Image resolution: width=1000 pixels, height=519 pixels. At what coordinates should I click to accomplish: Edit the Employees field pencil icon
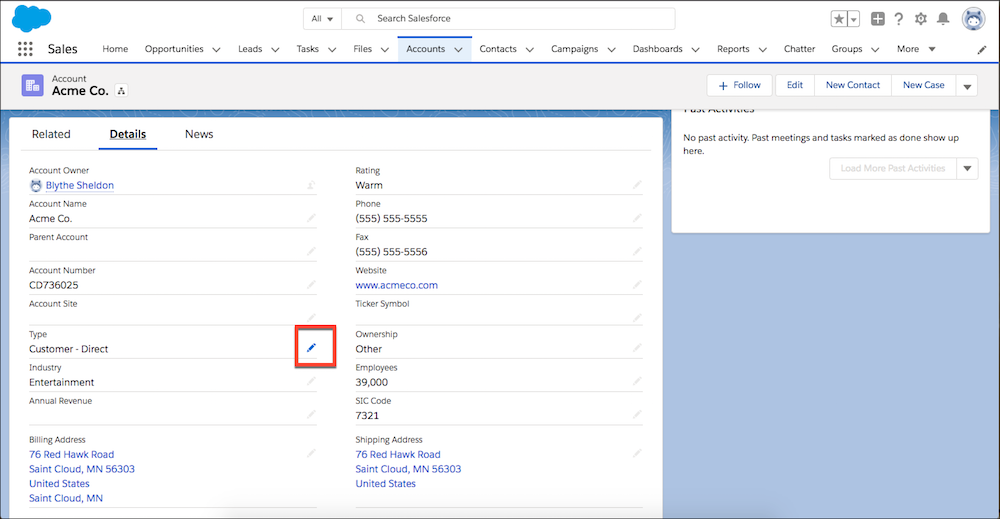coord(637,381)
